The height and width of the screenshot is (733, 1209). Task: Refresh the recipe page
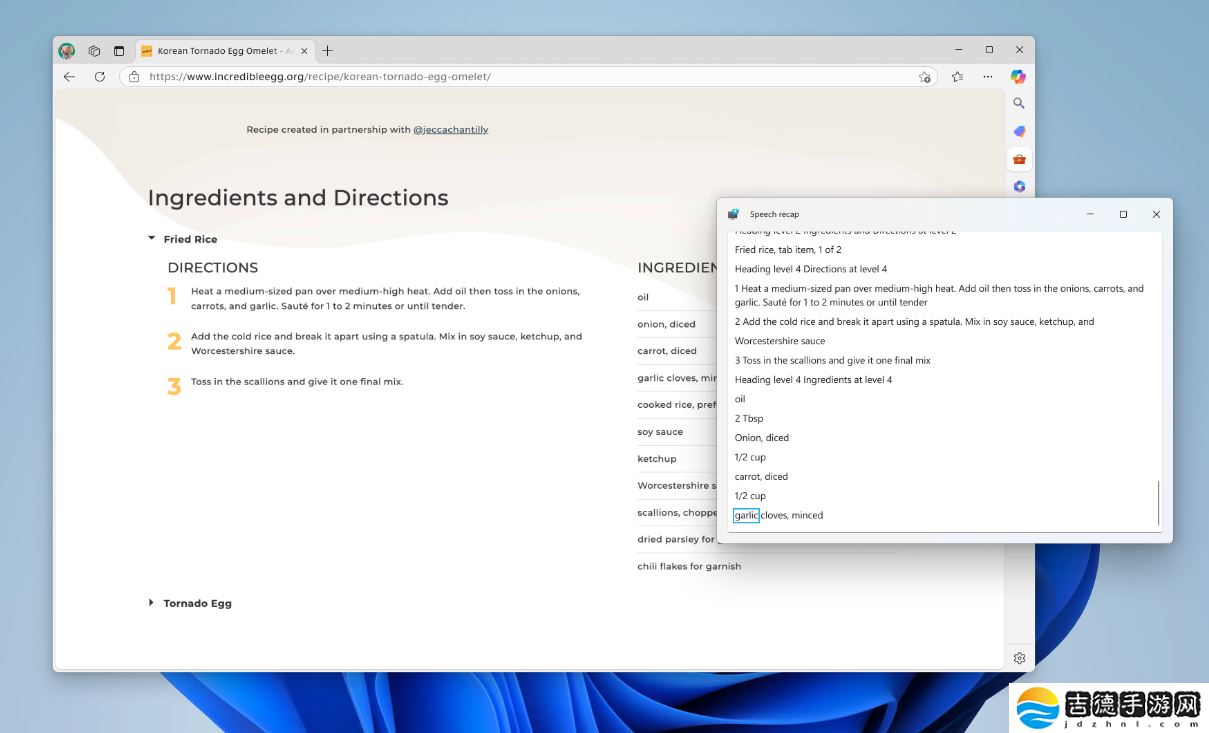101,76
